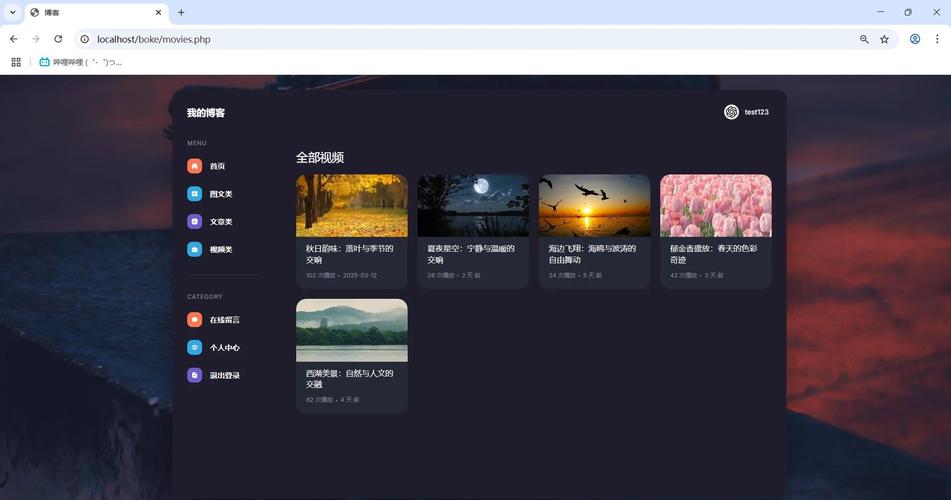The image size is (951, 500).
Task: Click the 文章类 purple sidebar icon
Action: click(194, 221)
